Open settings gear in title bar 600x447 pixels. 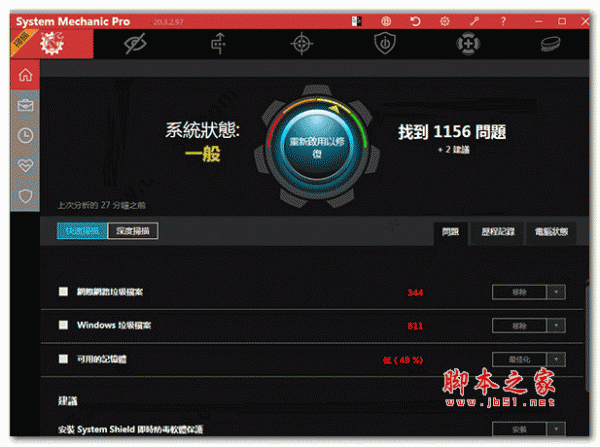(445, 21)
